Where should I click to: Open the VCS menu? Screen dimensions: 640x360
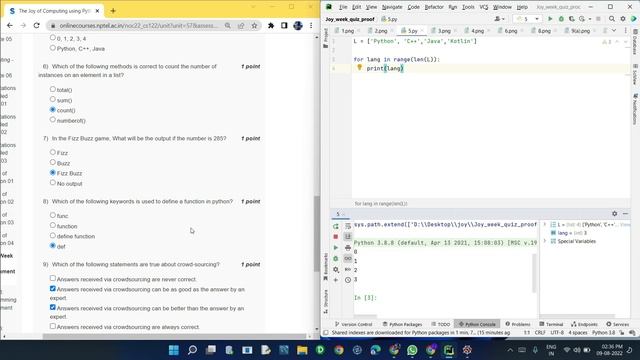click(484, 7)
